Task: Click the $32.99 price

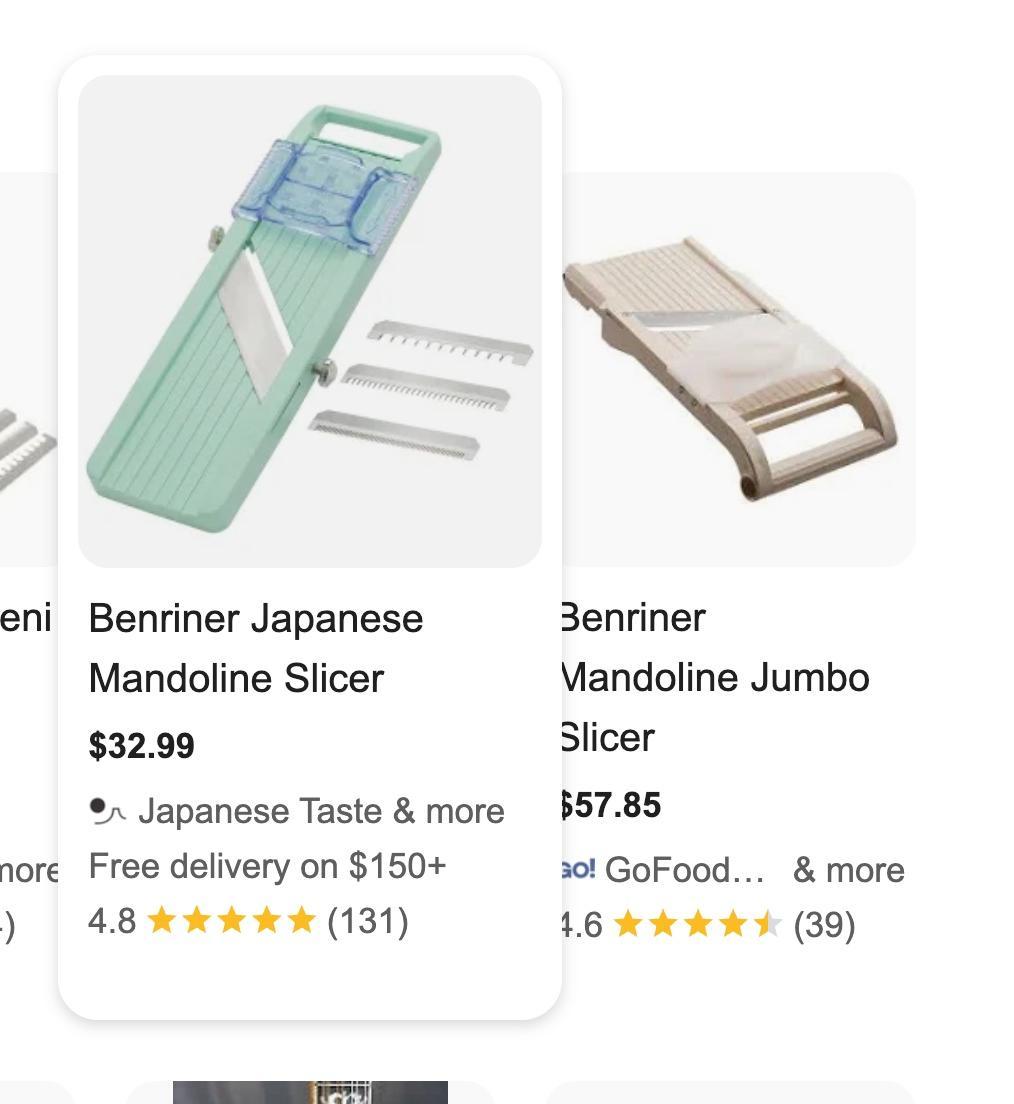Action: [x=142, y=746]
